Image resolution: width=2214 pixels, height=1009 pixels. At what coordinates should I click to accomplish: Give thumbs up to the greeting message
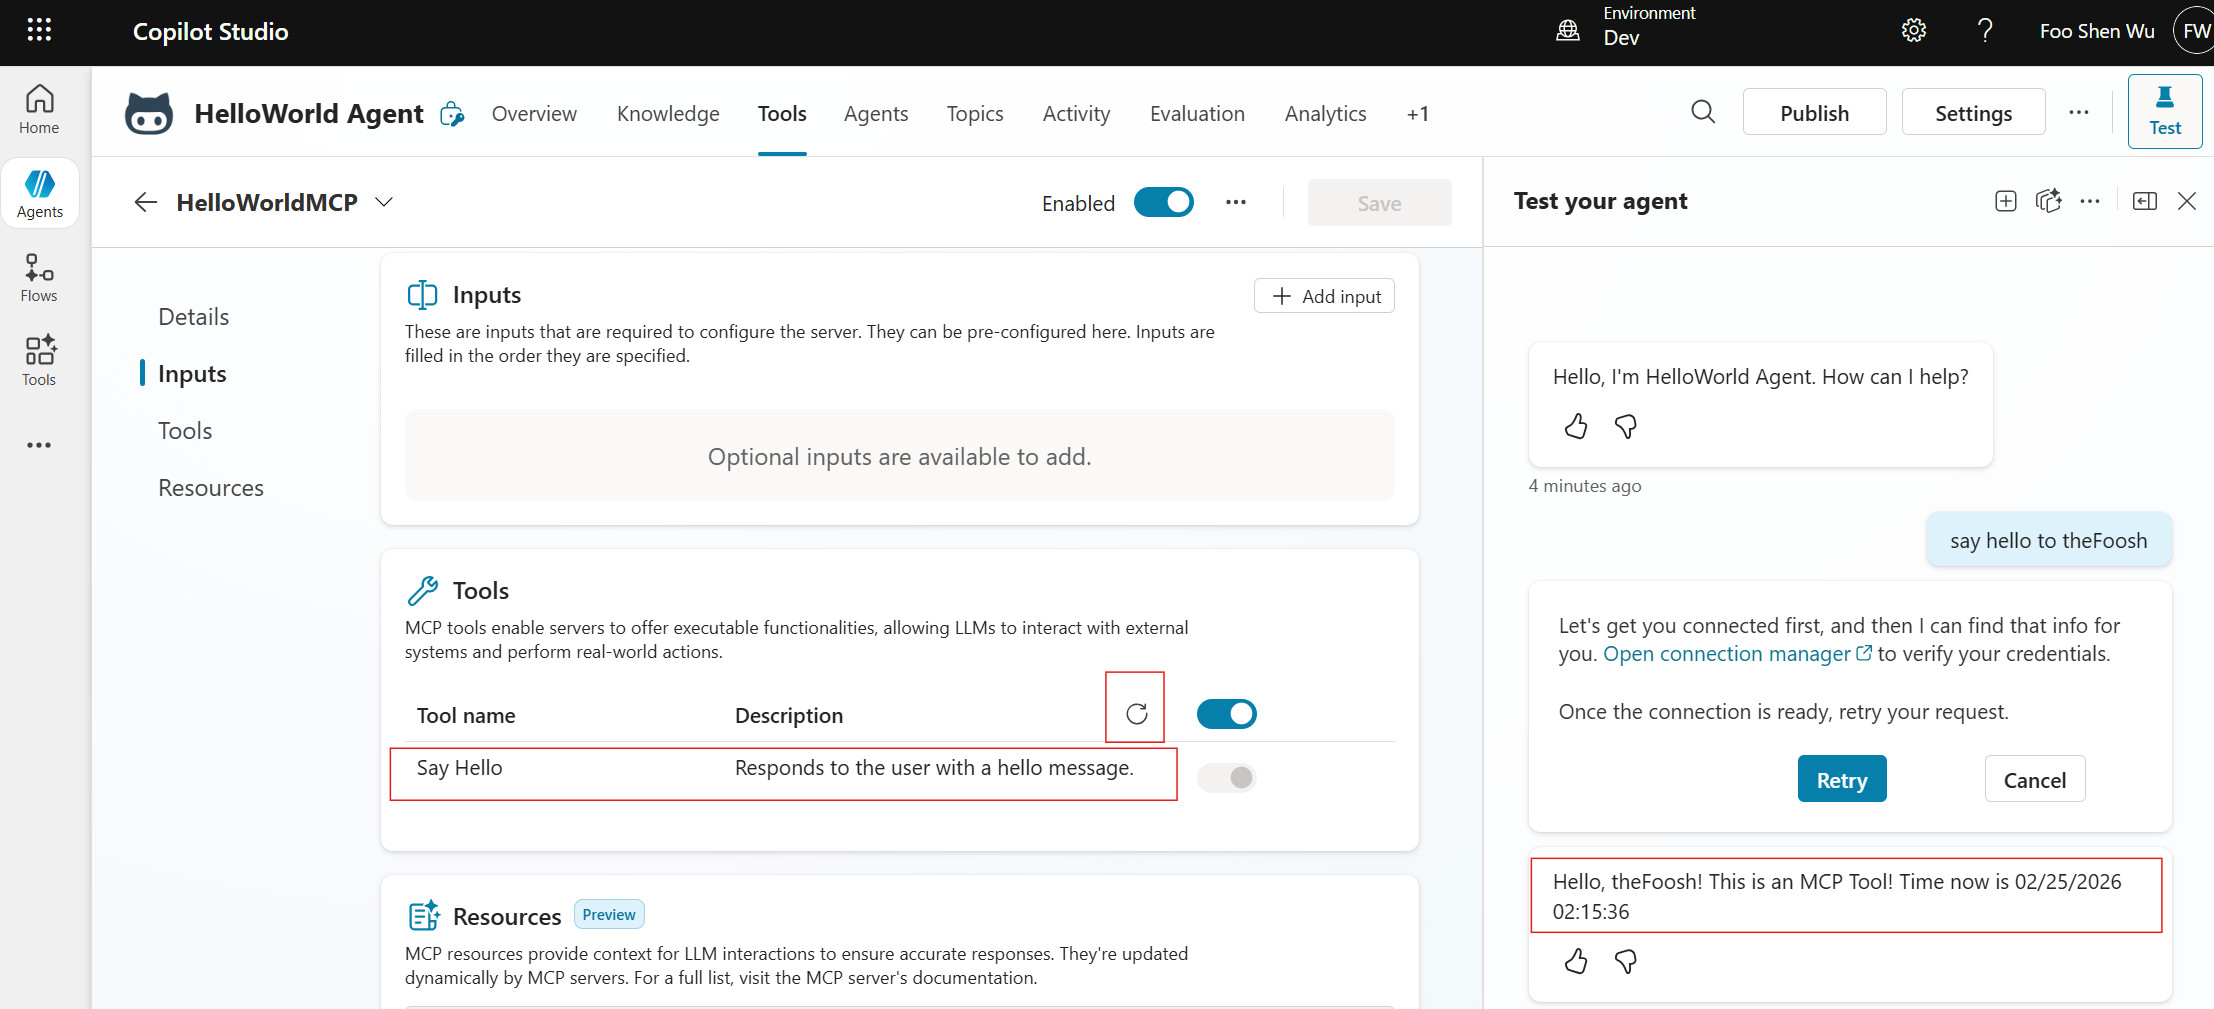point(1576,427)
